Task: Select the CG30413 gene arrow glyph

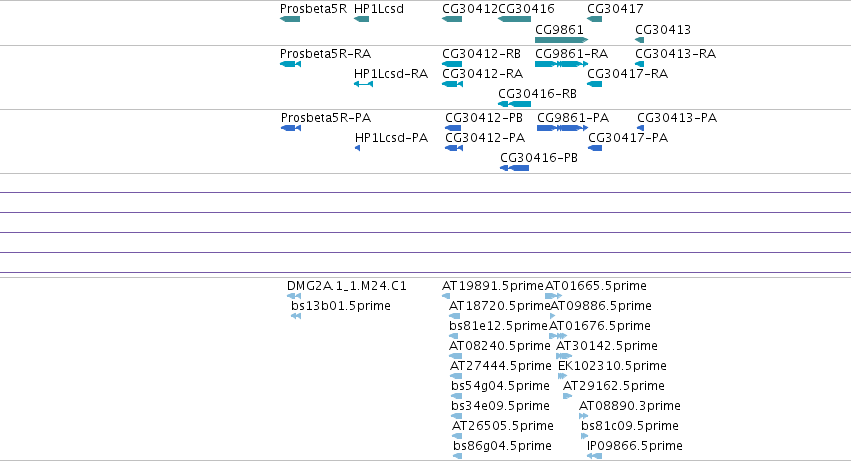Action: pos(640,40)
